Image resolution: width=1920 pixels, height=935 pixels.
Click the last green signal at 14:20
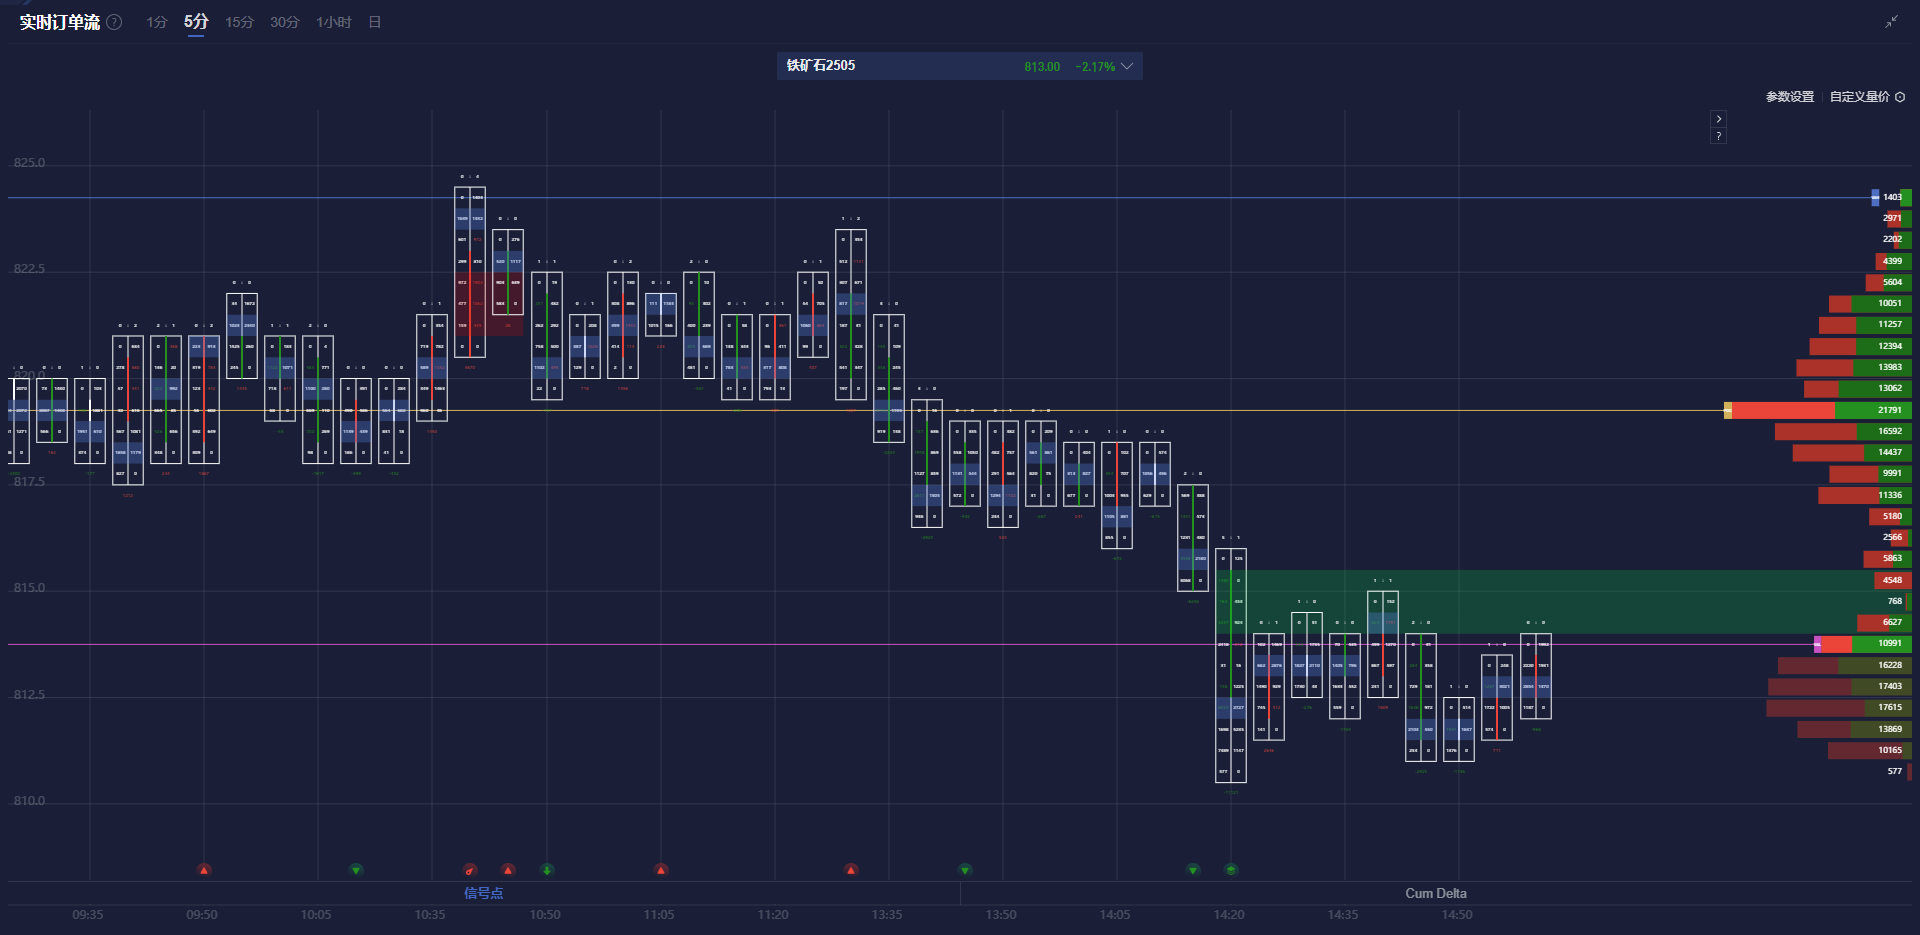[x=1231, y=870]
